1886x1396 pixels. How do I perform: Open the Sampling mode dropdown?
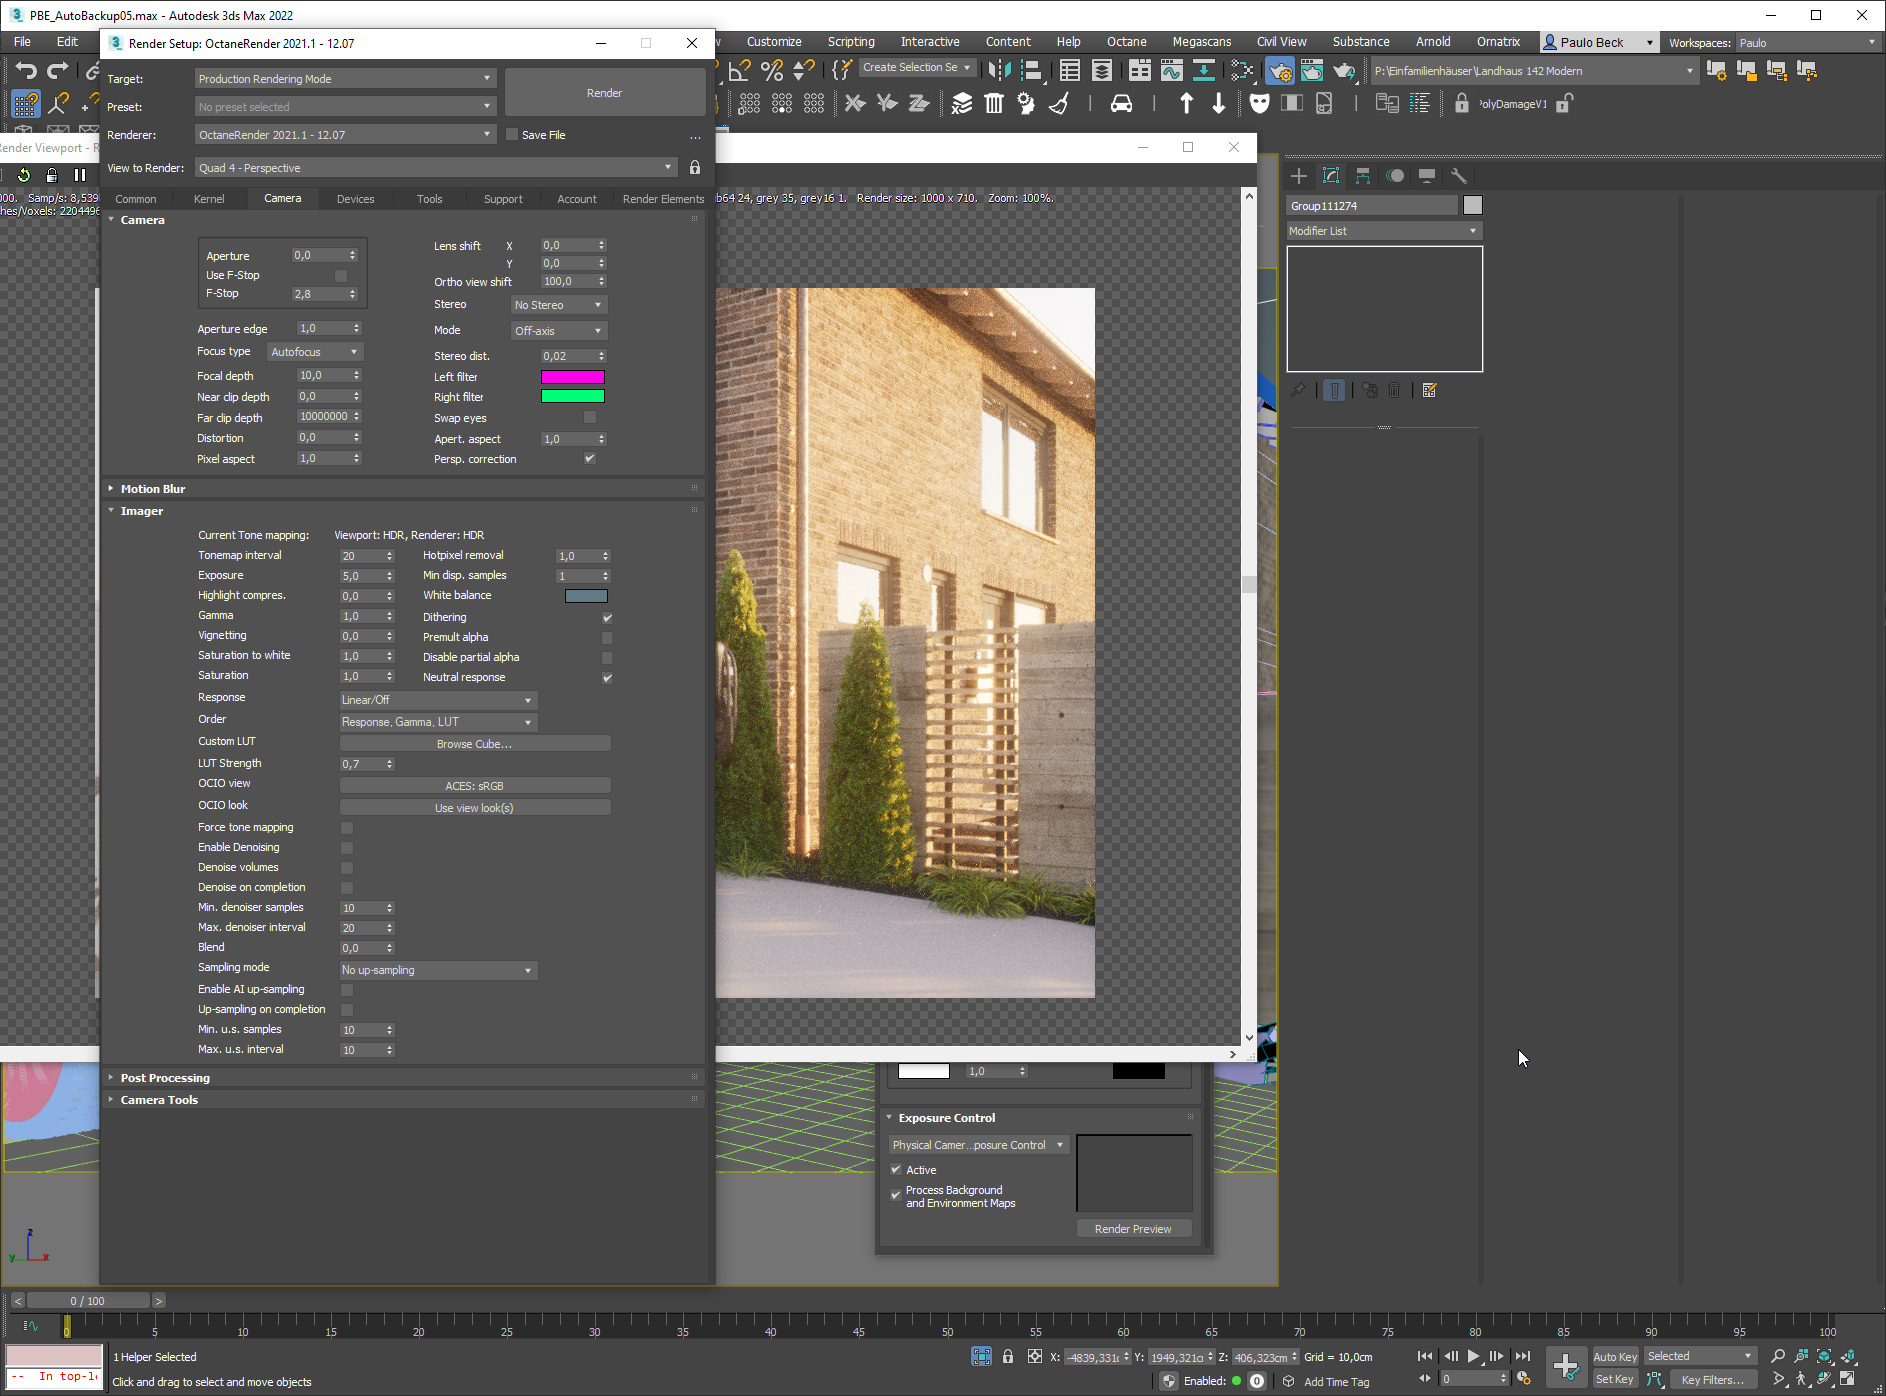(438, 970)
